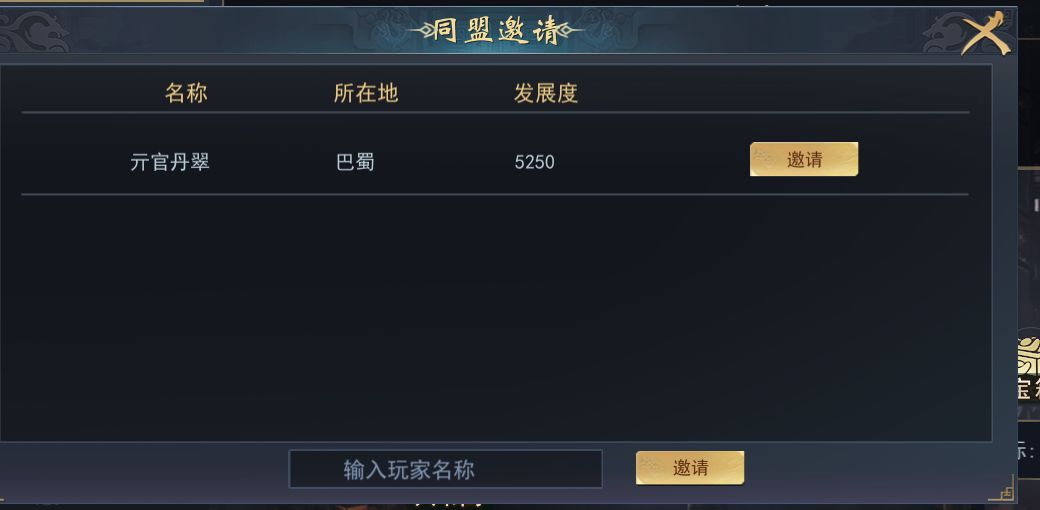Click the 同盟邀请 dialog title
1040x510 pixels.
click(497, 31)
